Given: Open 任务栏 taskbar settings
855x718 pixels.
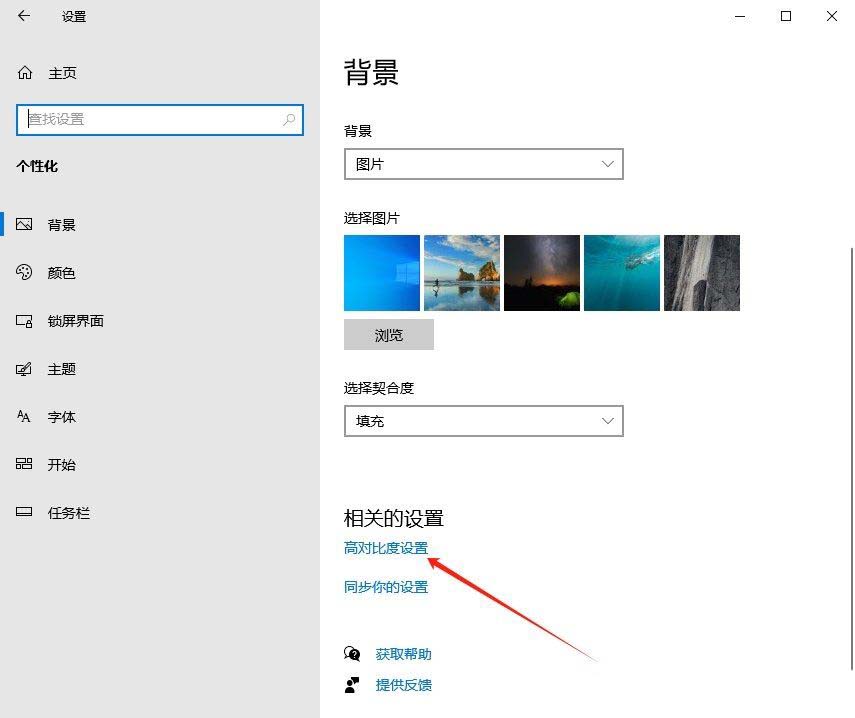Looking at the screenshot, I should pos(68,513).
